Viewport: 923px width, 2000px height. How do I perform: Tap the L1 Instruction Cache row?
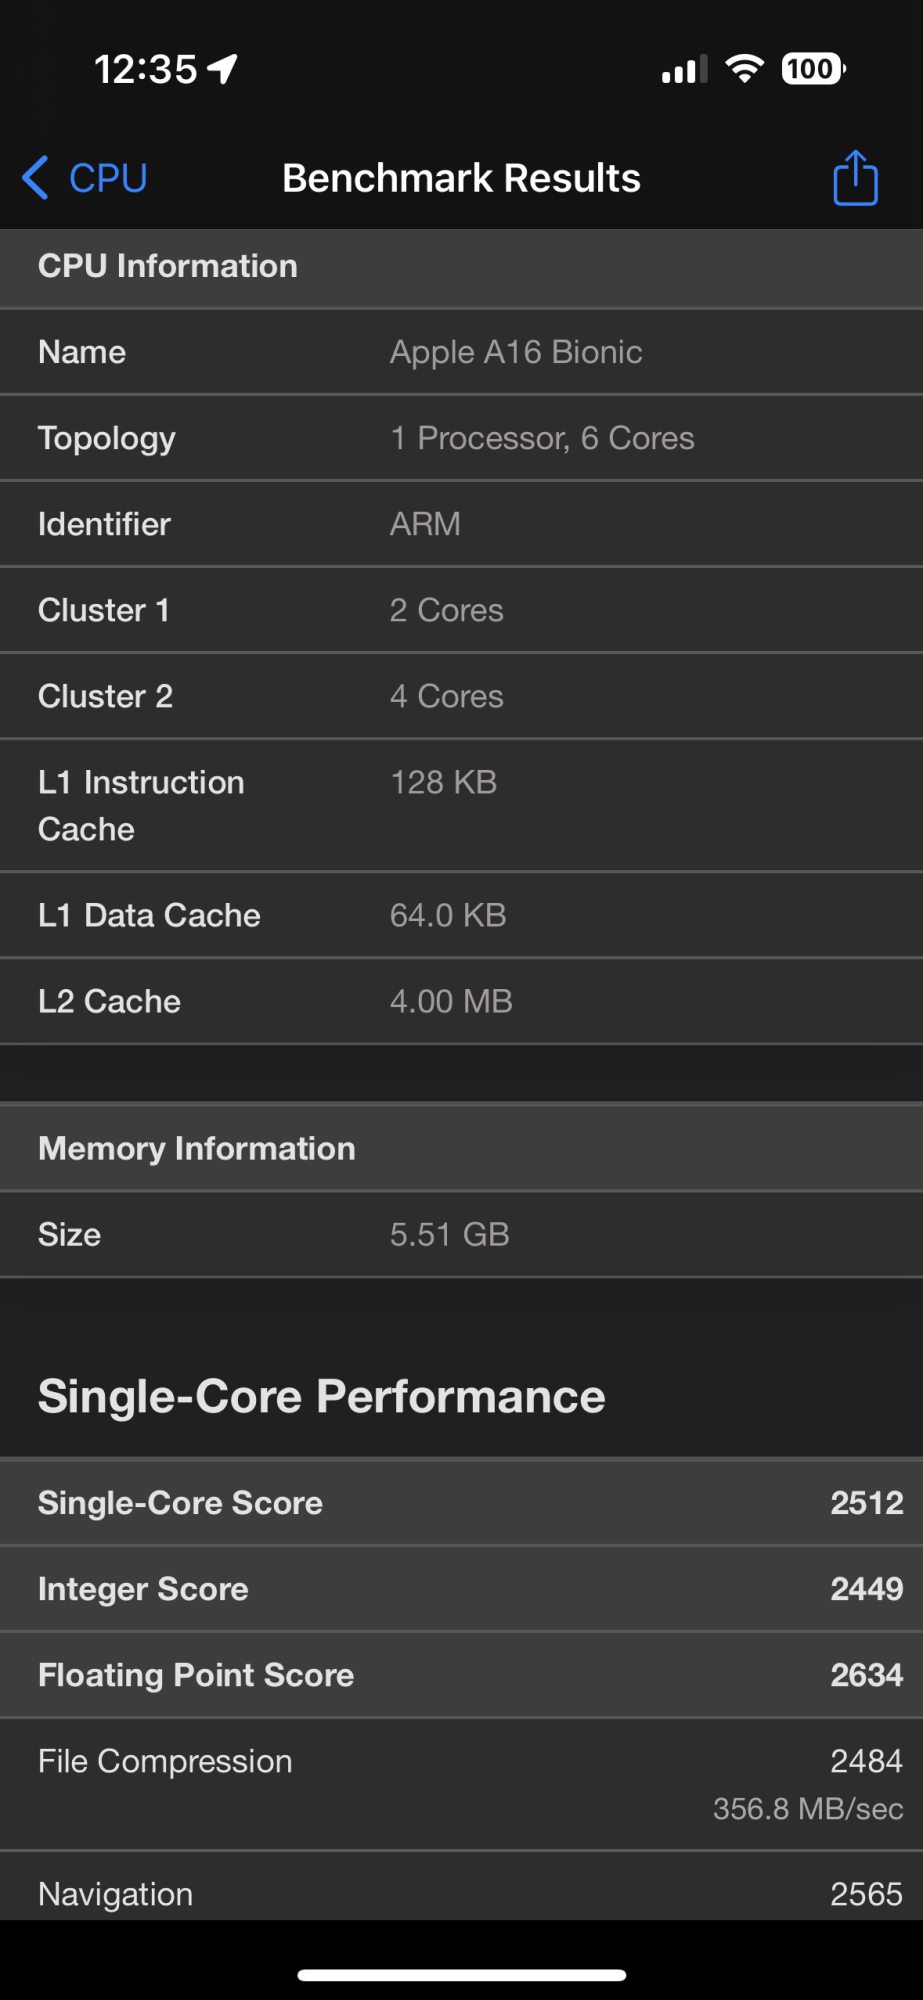tap(461, 805)
